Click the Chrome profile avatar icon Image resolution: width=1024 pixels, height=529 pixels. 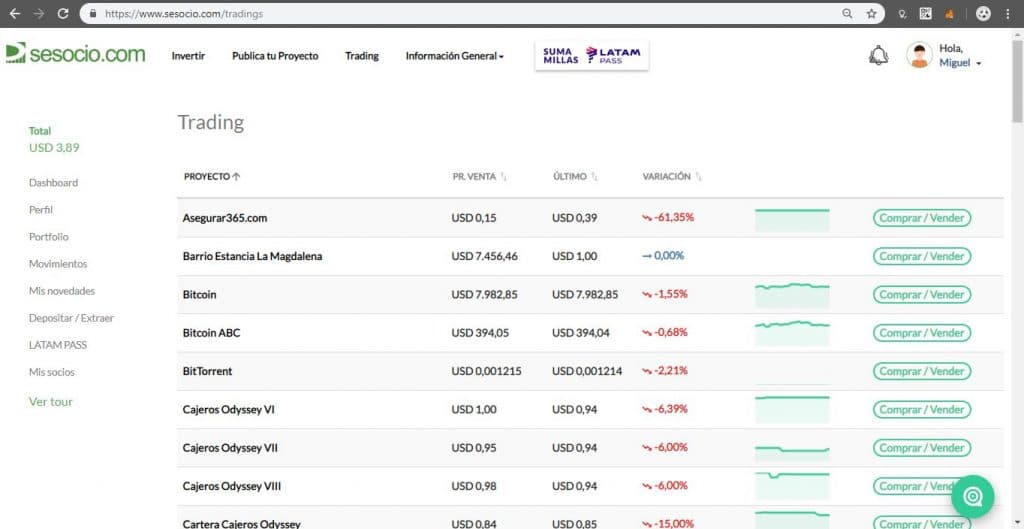coord(983,13)
